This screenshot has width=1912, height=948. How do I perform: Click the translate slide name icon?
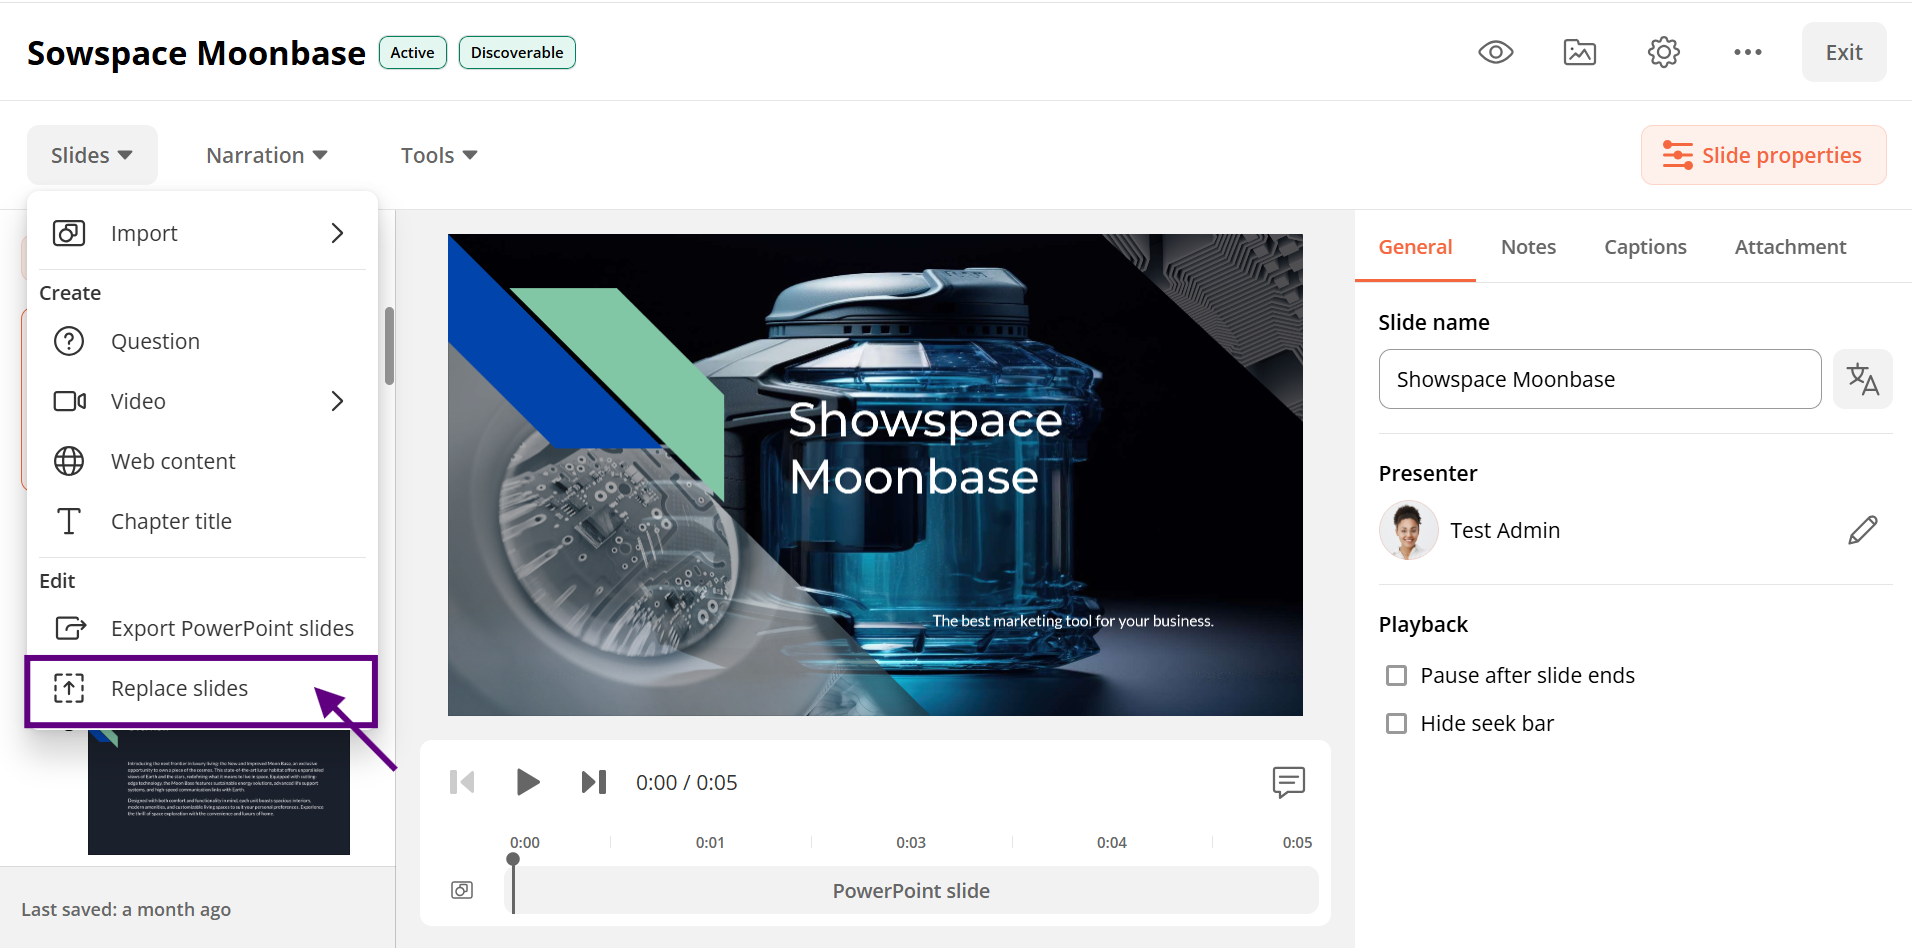click(1862, 379)
